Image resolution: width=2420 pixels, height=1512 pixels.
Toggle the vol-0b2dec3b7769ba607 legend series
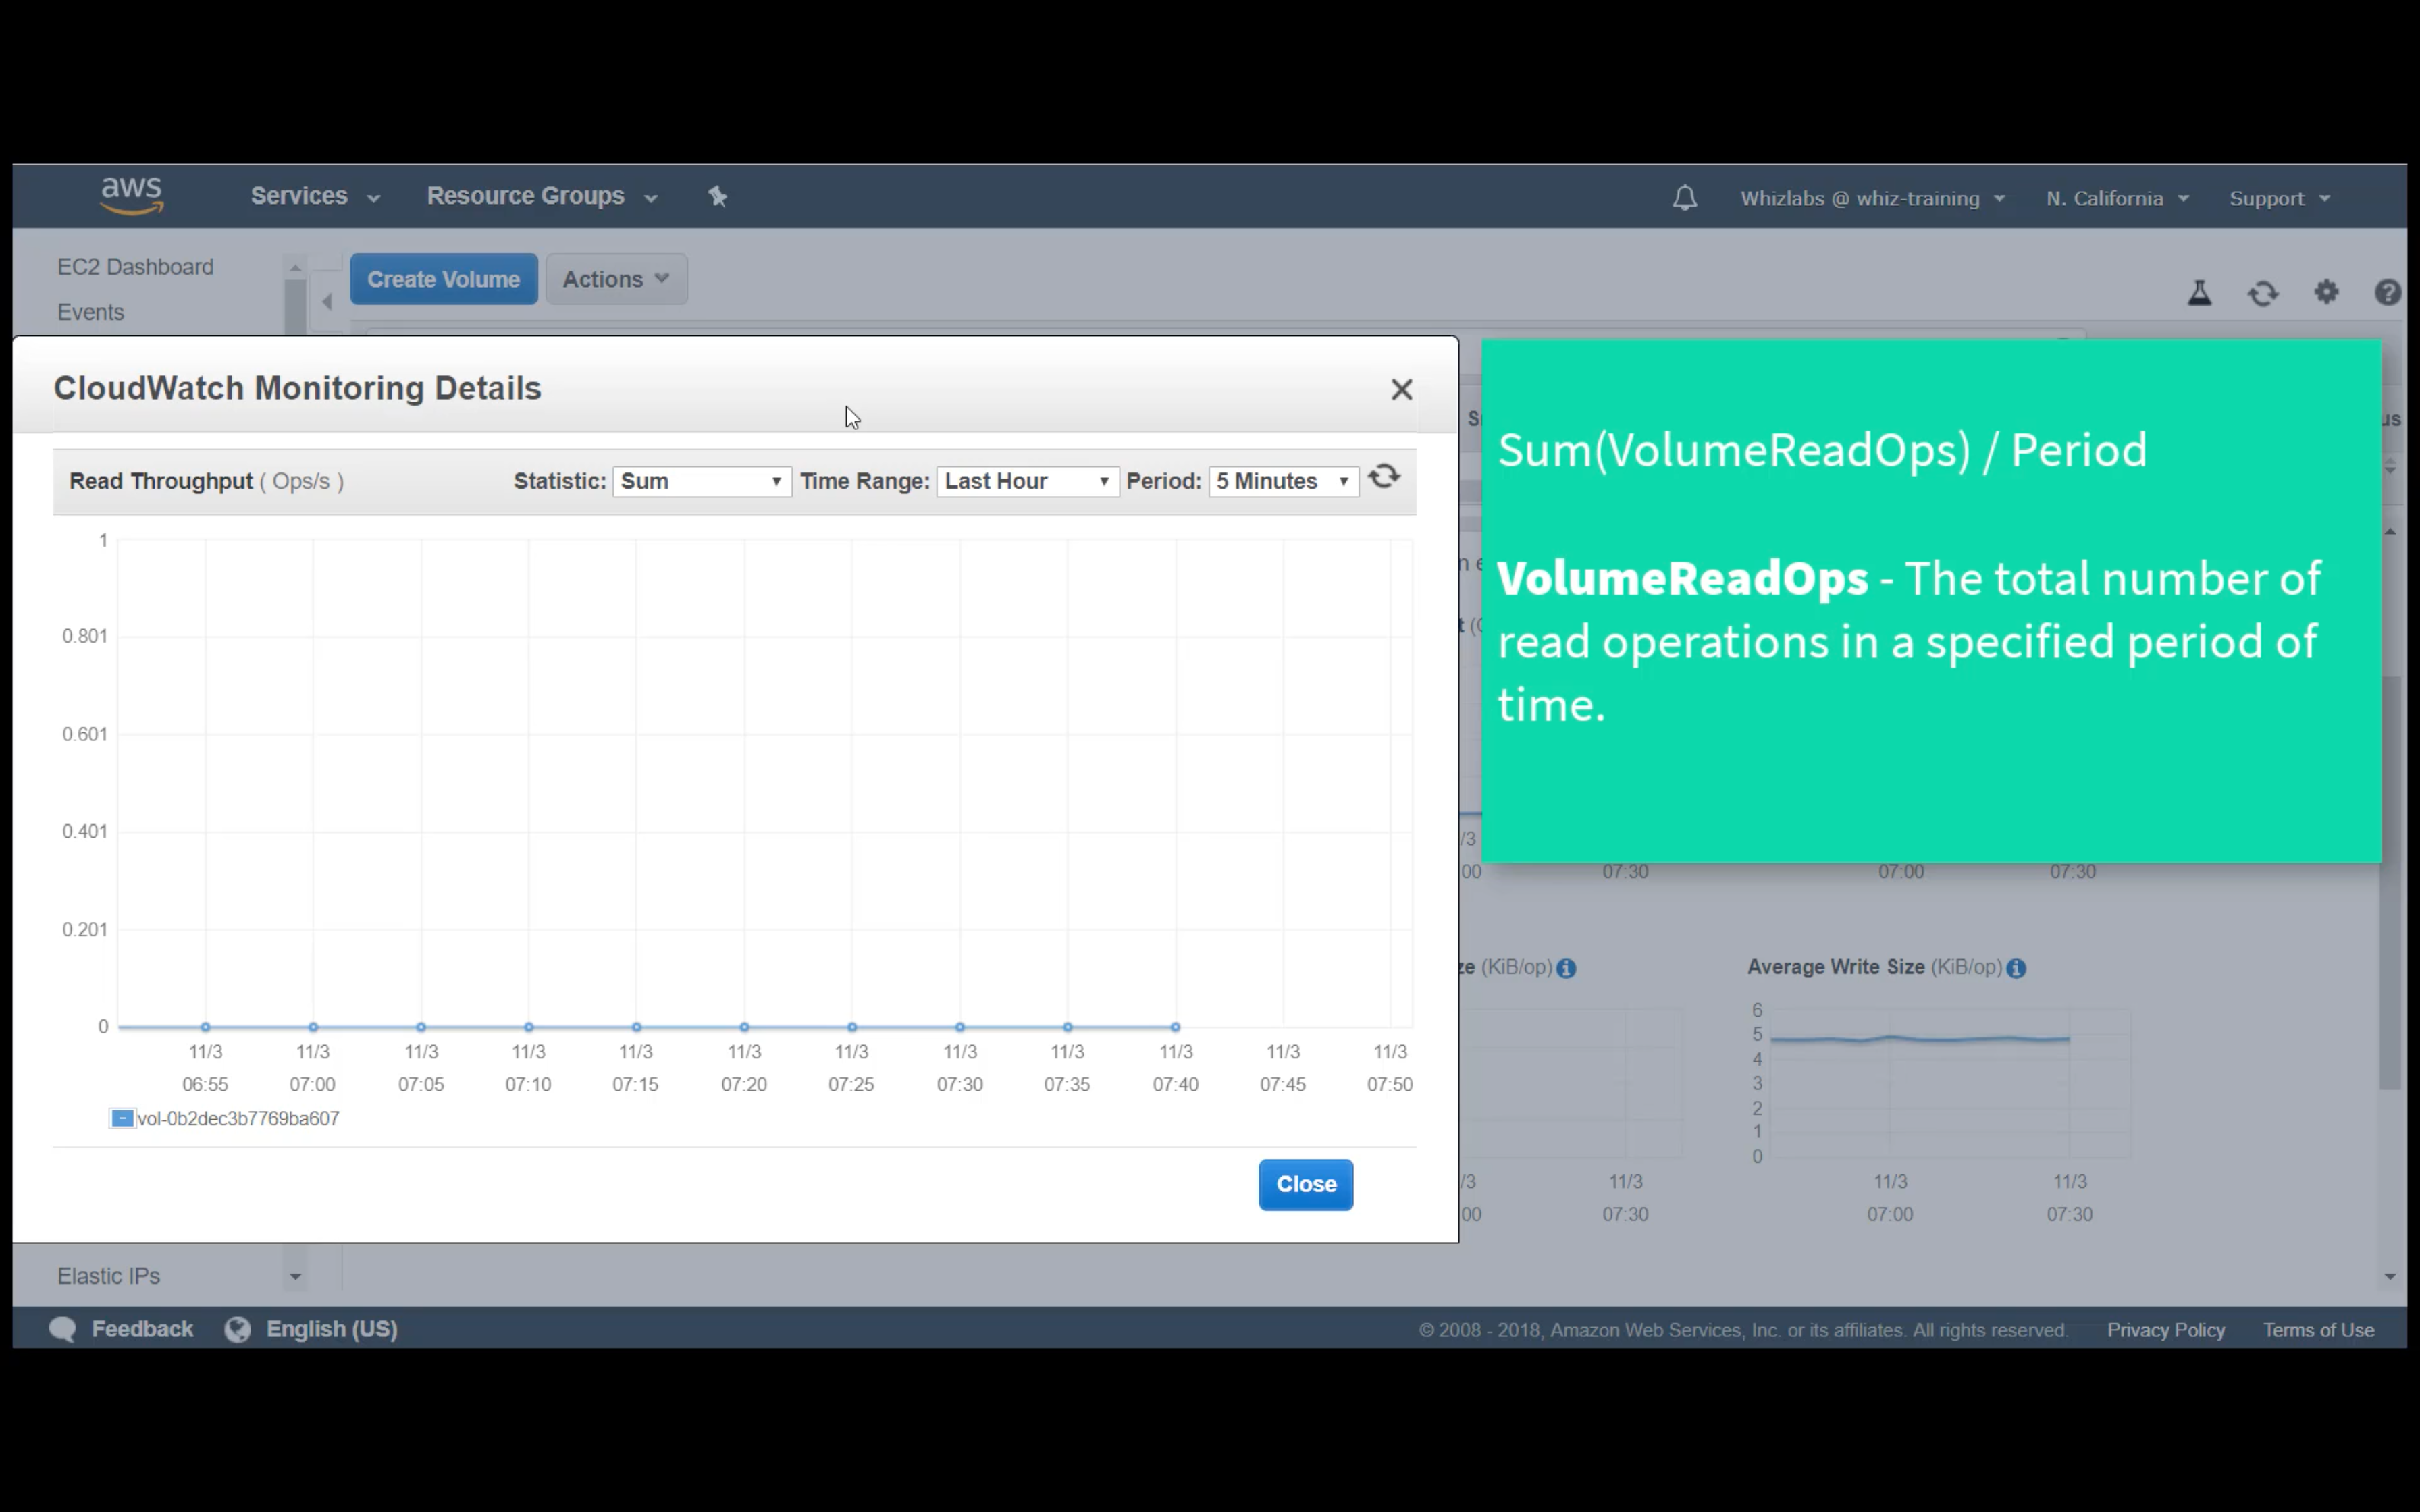point(122,1118)
